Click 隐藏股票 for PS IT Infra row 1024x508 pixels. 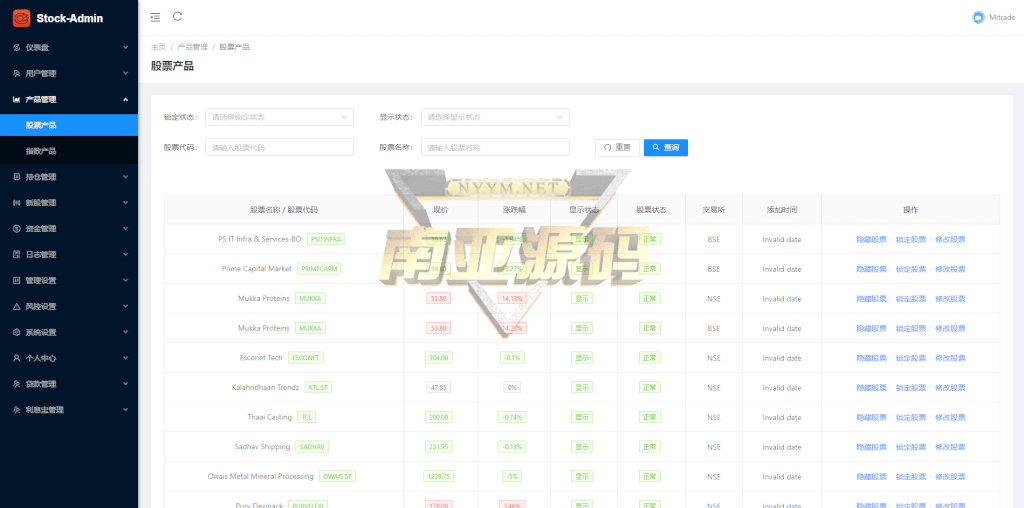(871, 239)
